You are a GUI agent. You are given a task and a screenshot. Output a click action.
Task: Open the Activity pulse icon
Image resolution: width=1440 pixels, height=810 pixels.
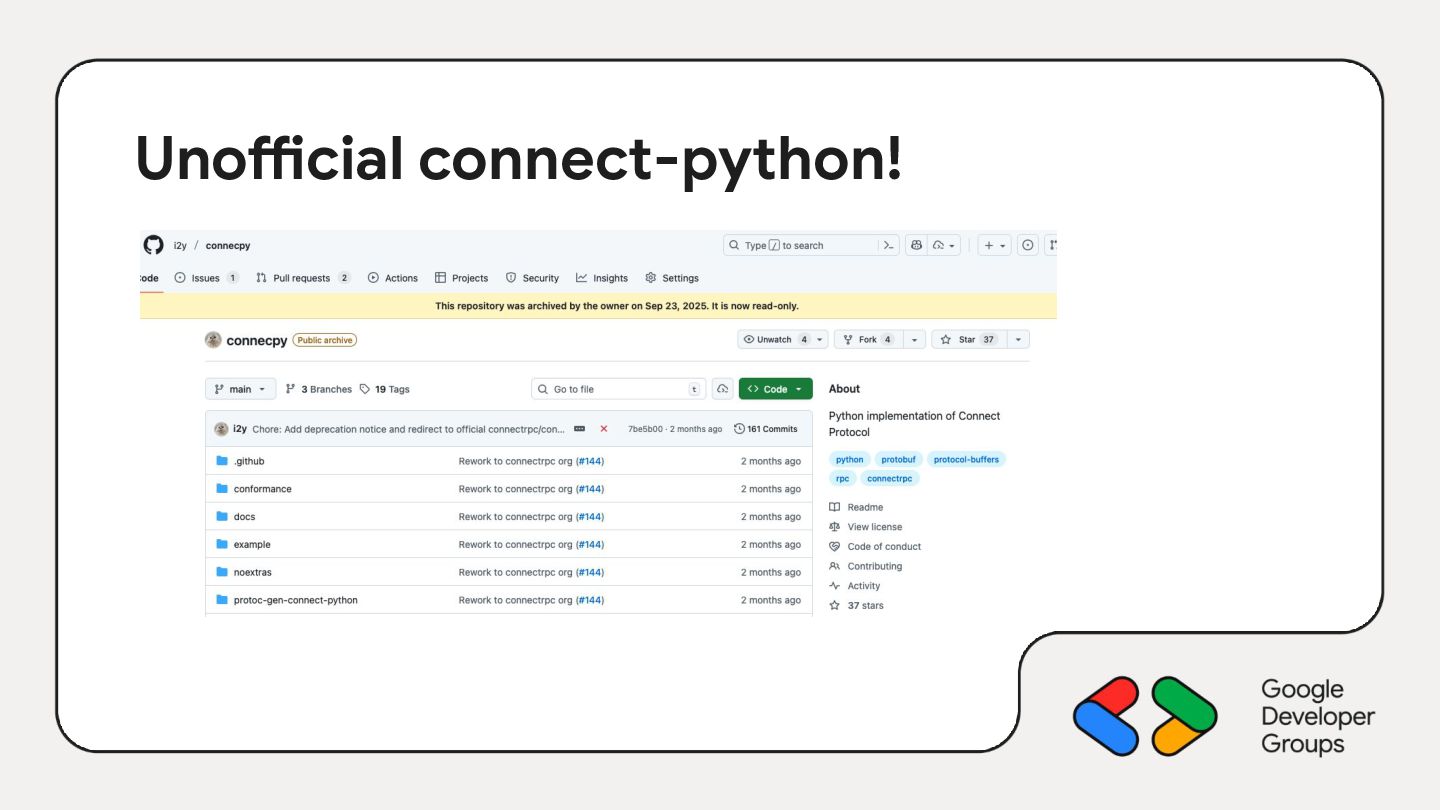pyautogui.click(x=835, y=586)
